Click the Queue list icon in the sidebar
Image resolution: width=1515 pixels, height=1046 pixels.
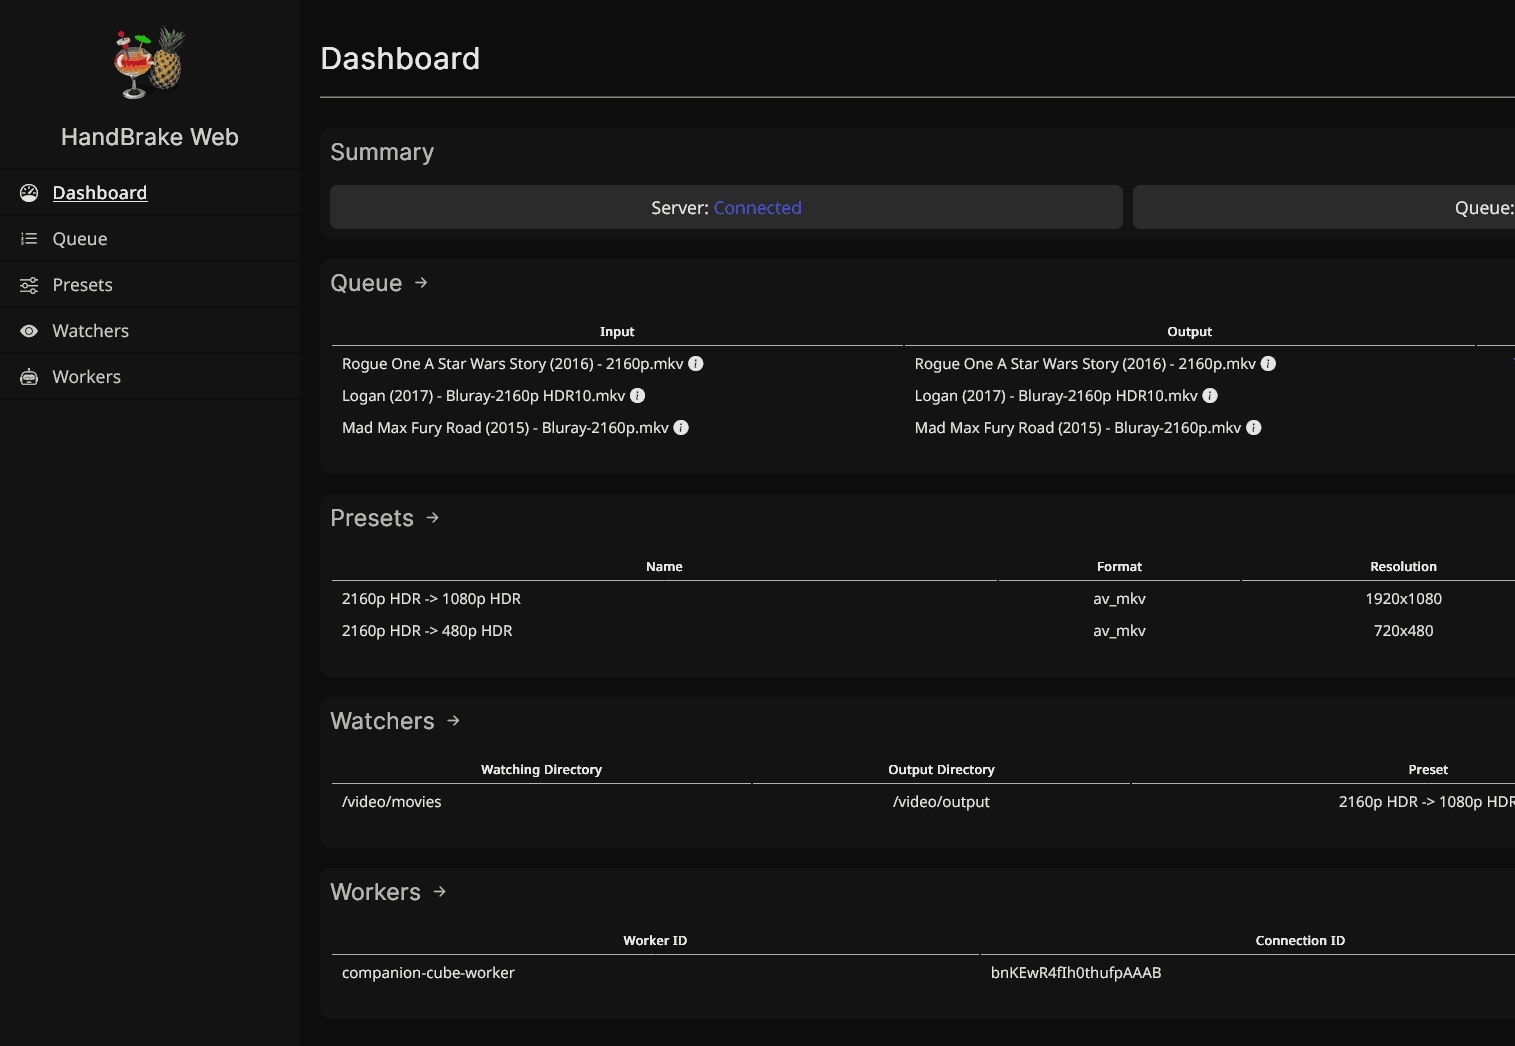click(29, 239)
